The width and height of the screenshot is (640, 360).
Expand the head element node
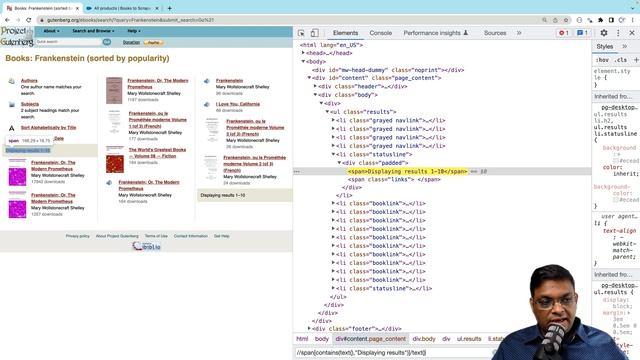[x=303, y=53]
